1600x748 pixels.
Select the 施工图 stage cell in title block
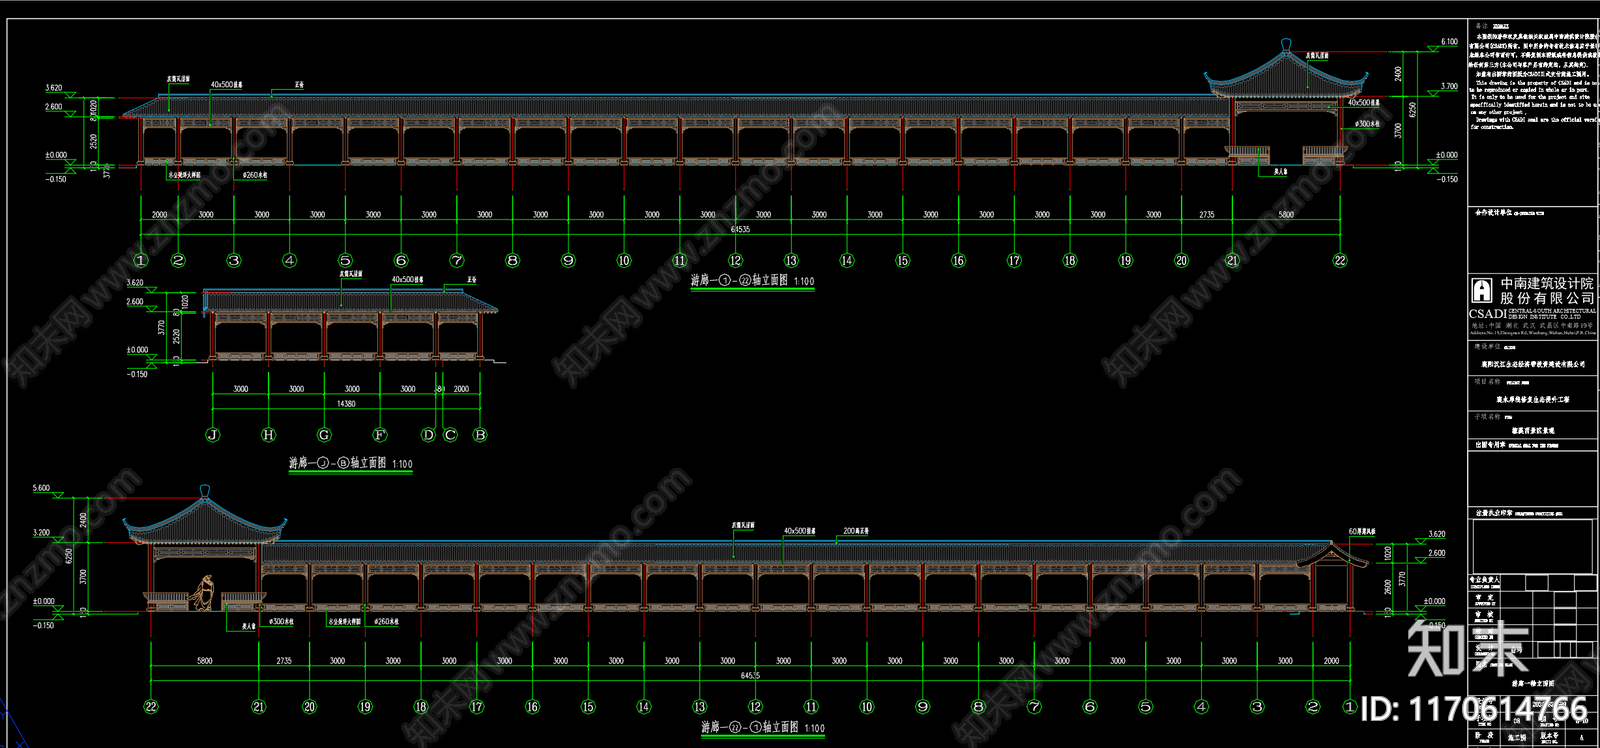point(1517,738)
